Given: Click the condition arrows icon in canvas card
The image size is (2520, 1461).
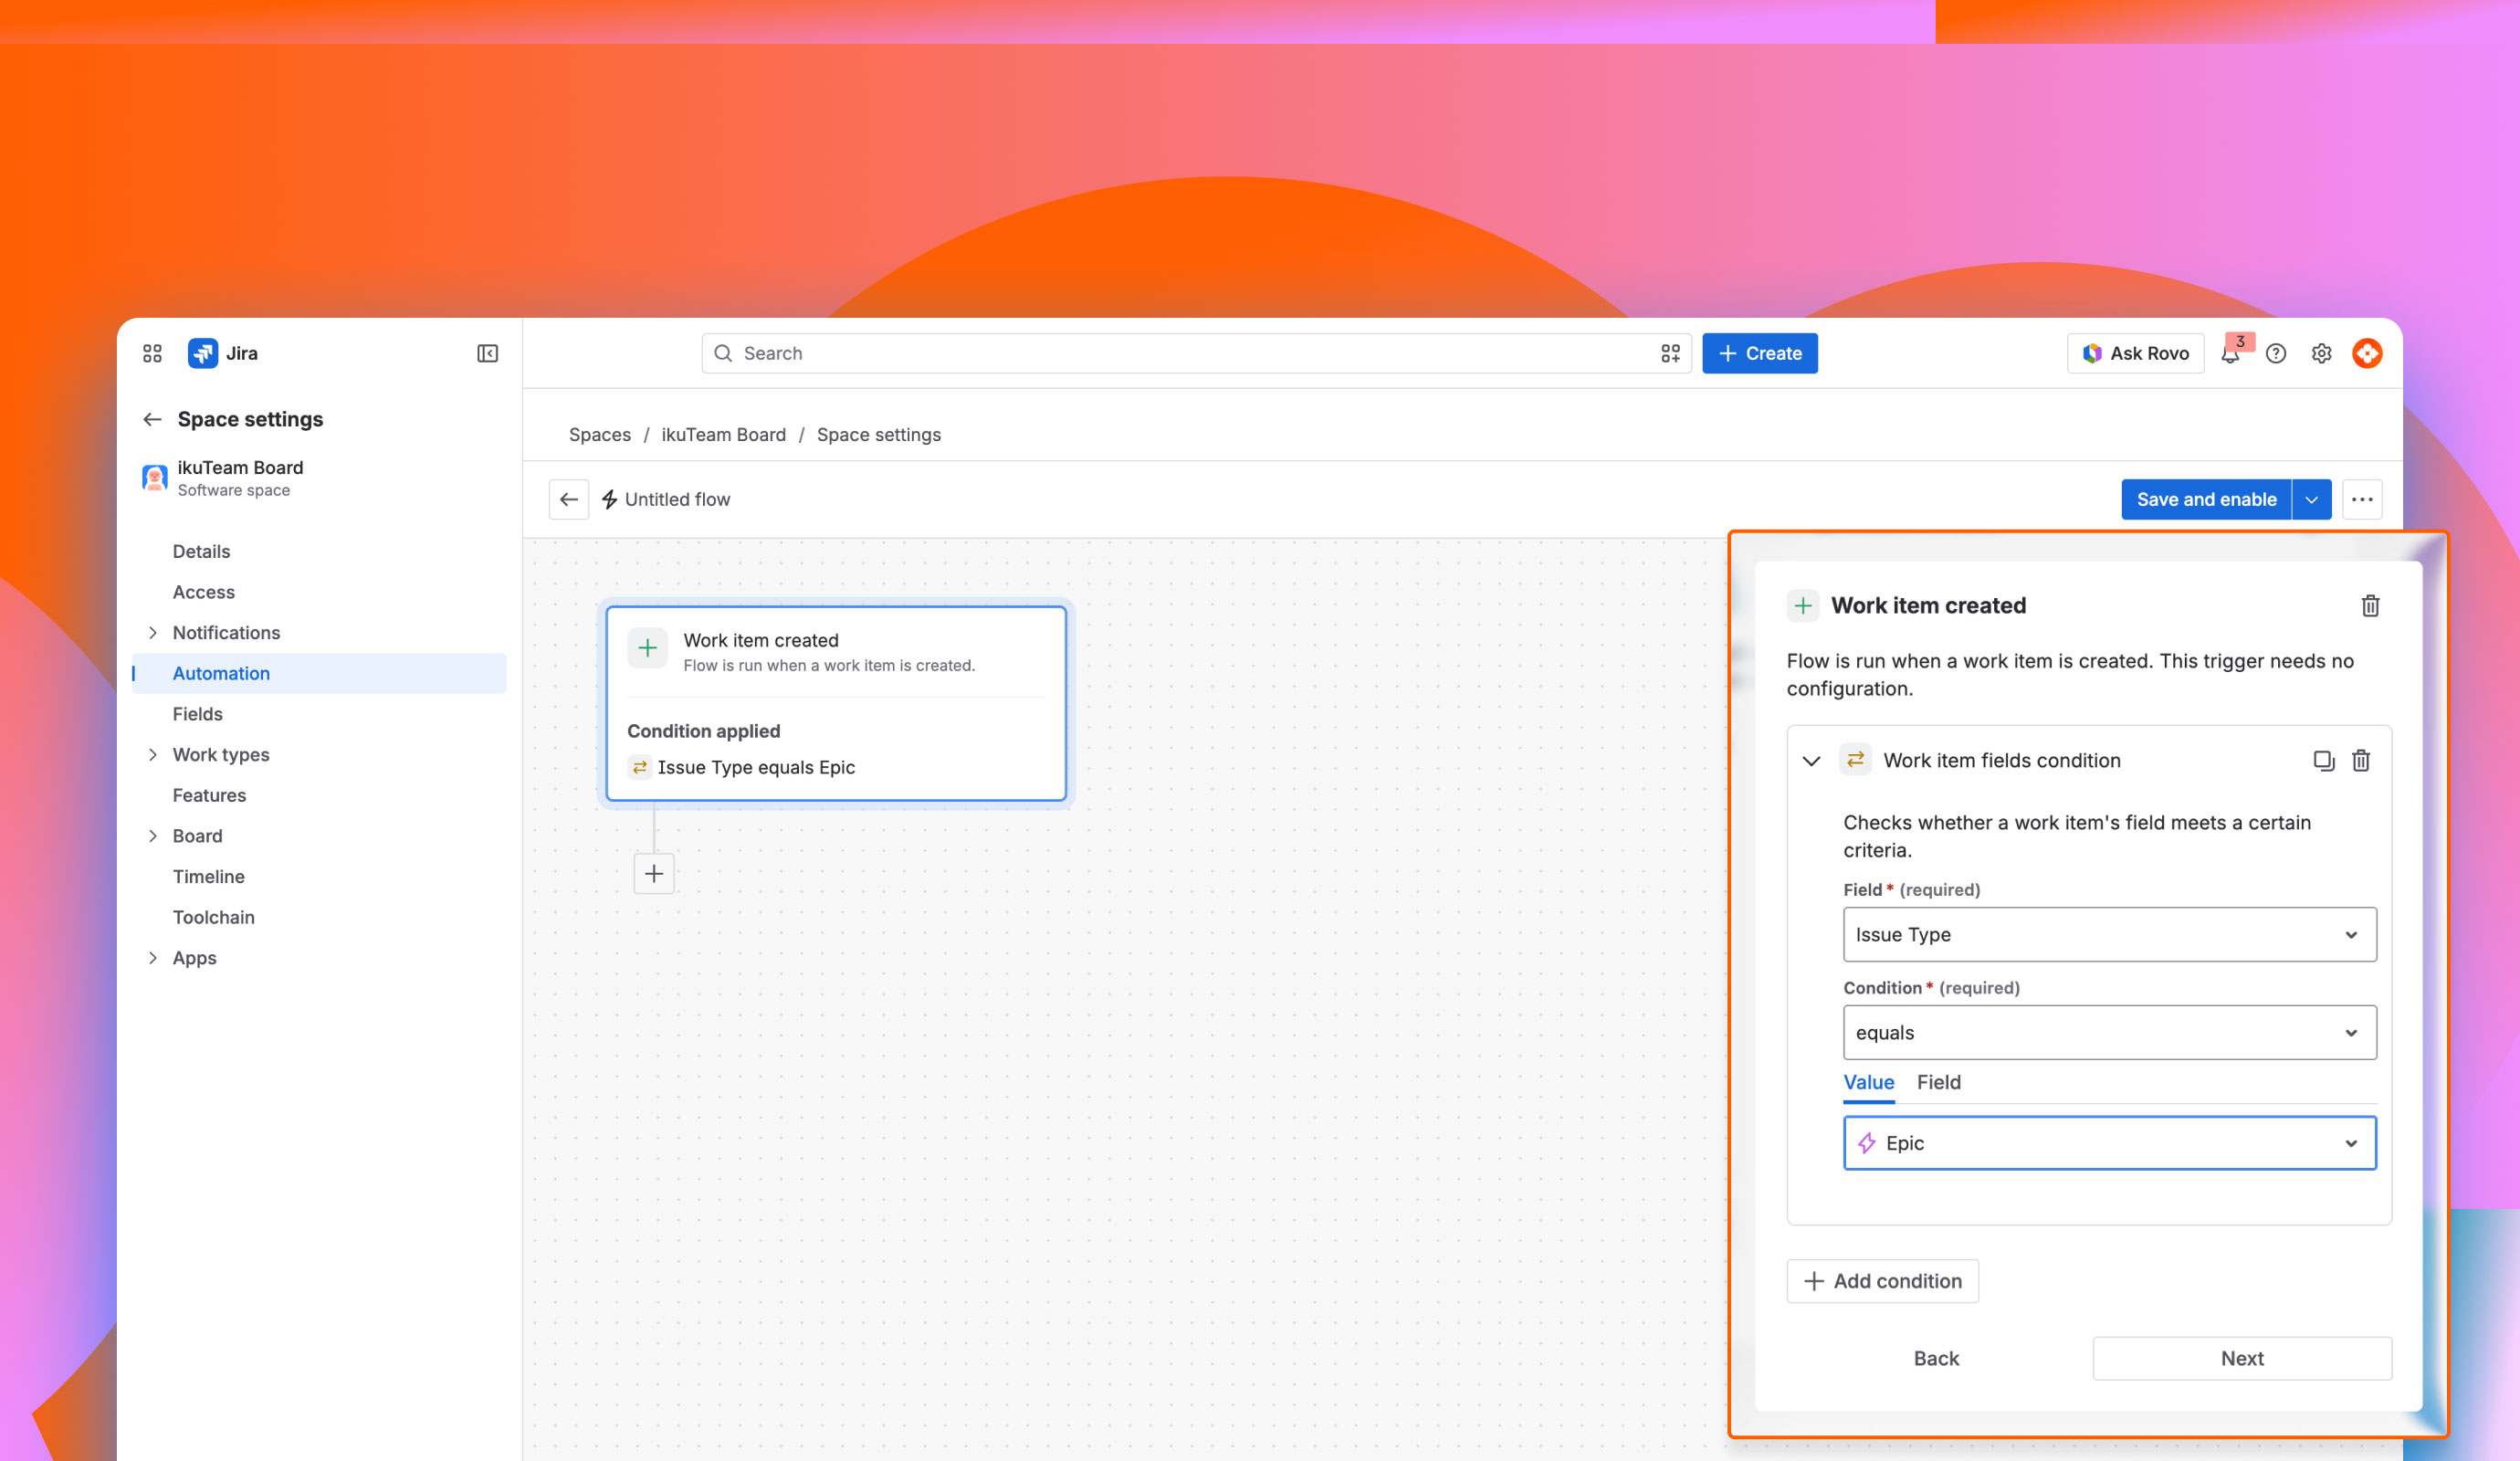Looking at the screenshot, I should click(639, 767).
